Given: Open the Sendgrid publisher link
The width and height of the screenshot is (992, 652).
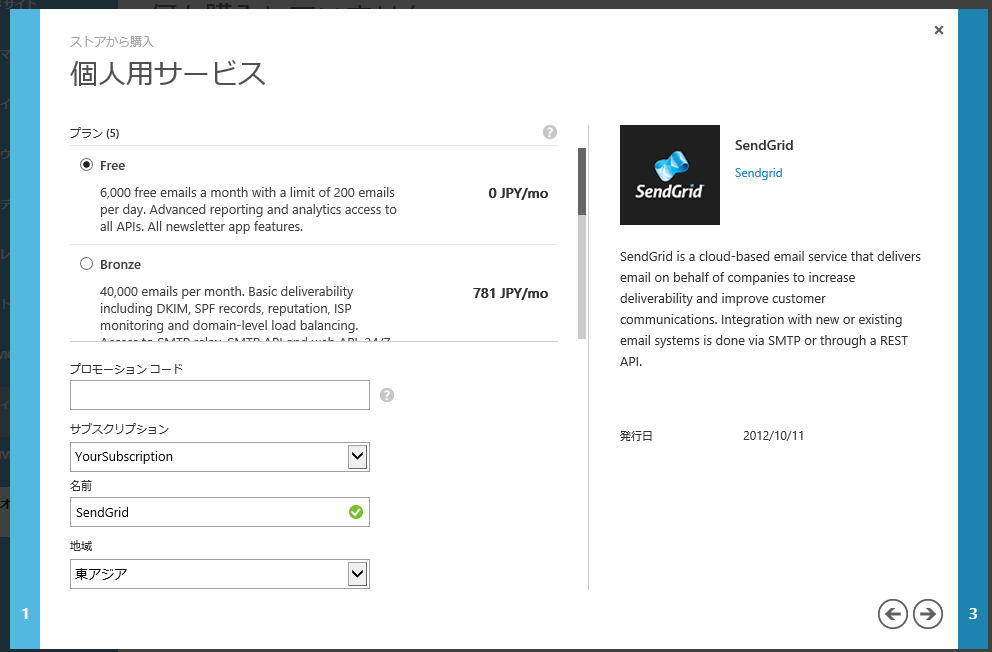Looking at the screenshot, I should pos(758,173).
